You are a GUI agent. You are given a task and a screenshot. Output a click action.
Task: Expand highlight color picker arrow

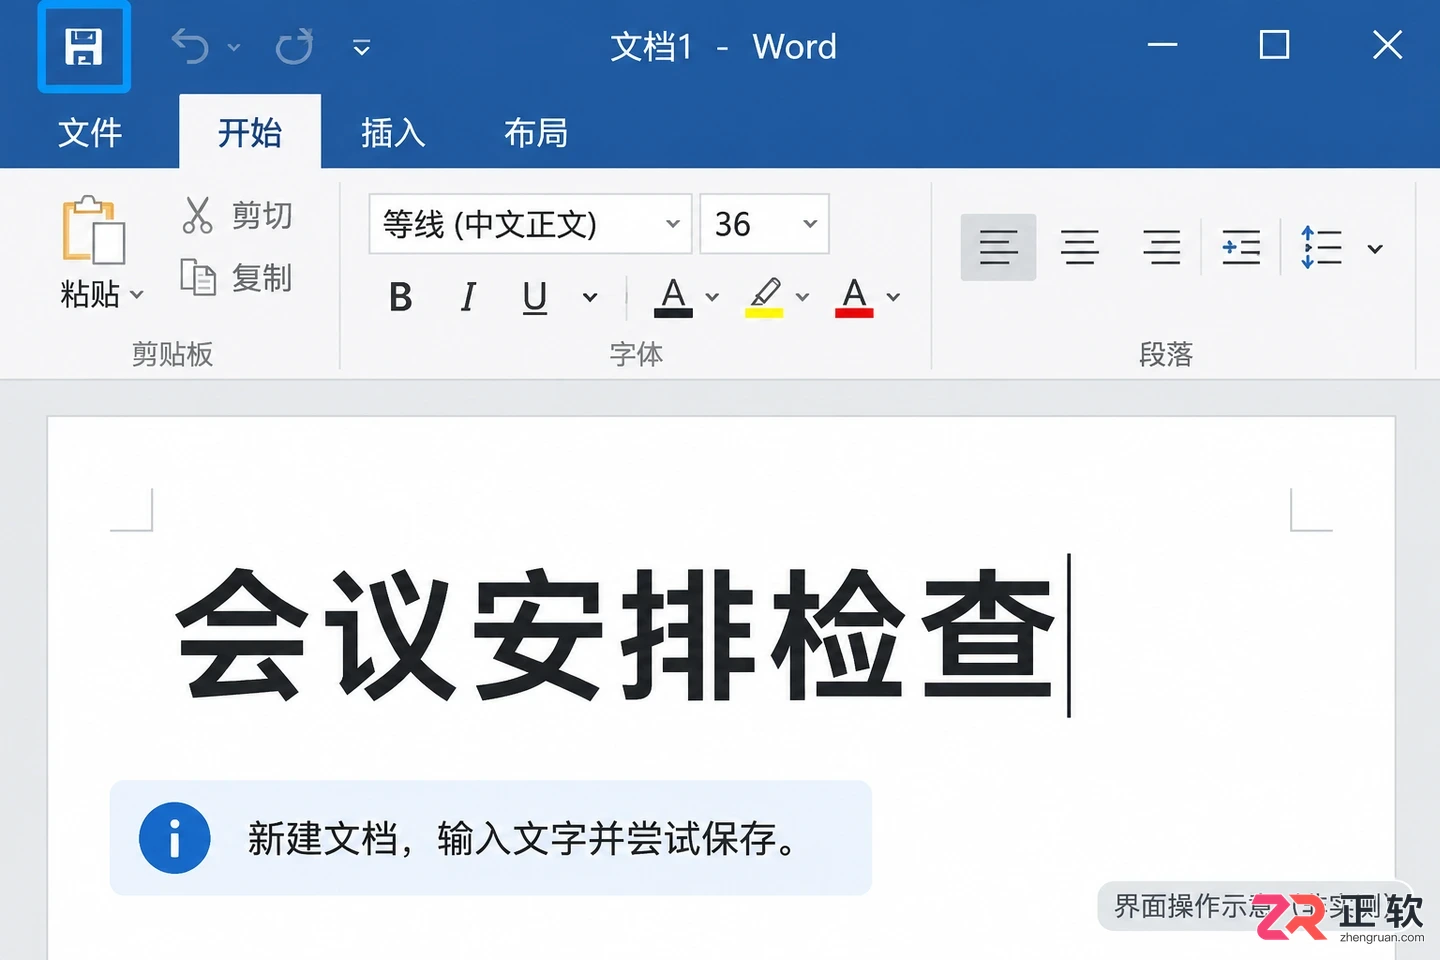802,297
